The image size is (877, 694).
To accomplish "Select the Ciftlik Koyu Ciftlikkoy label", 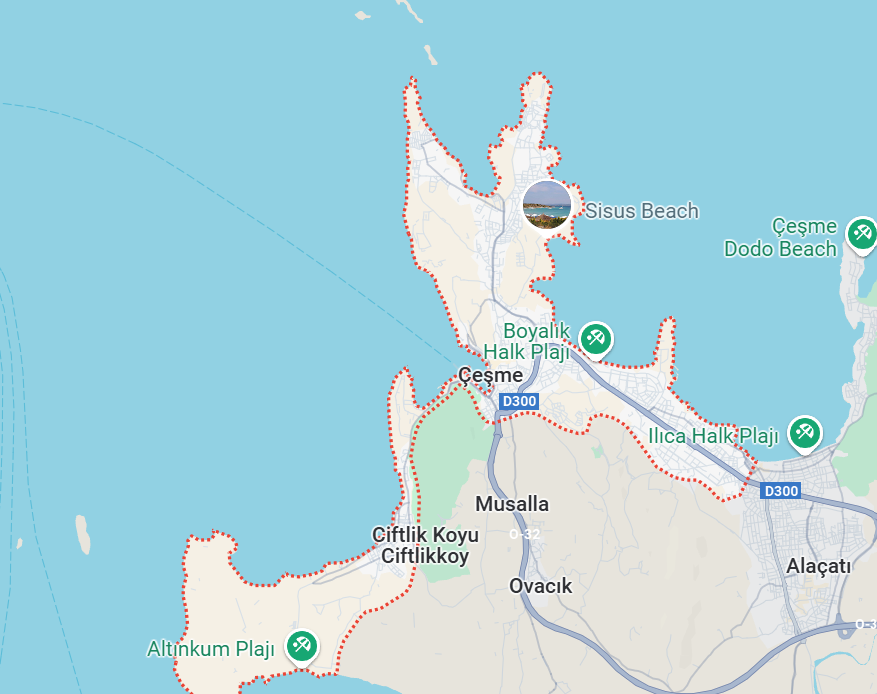I will [x=425, y=545].
